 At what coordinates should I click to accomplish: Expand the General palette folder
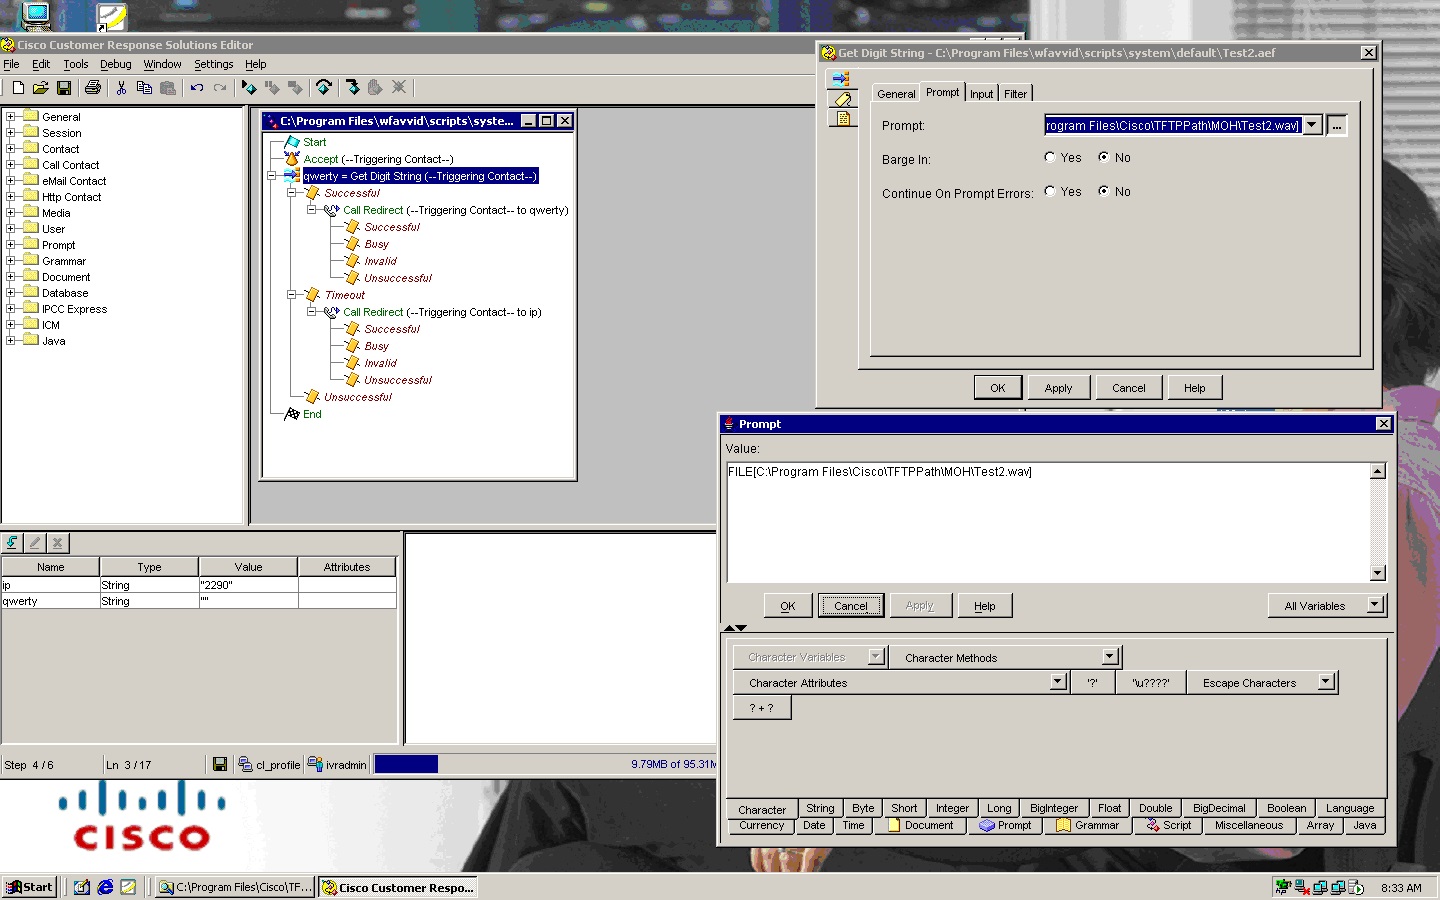[x=11, y=117]
